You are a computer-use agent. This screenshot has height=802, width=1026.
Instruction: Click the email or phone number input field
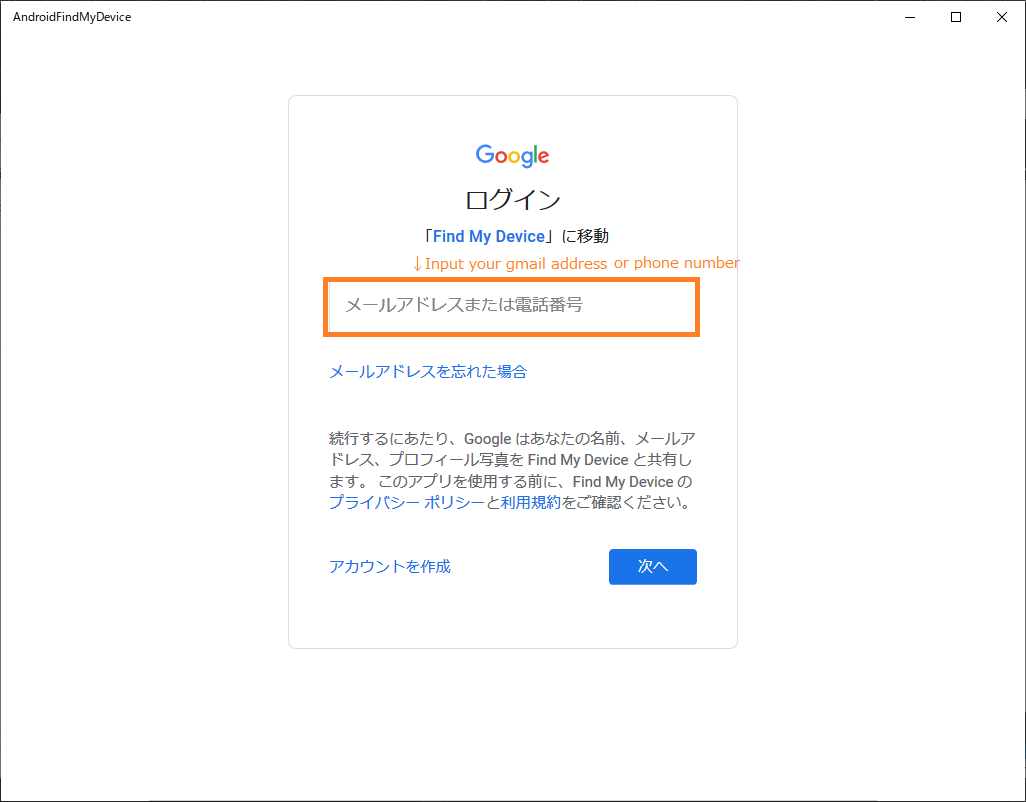pyautogui.click(x=512, y=306)
